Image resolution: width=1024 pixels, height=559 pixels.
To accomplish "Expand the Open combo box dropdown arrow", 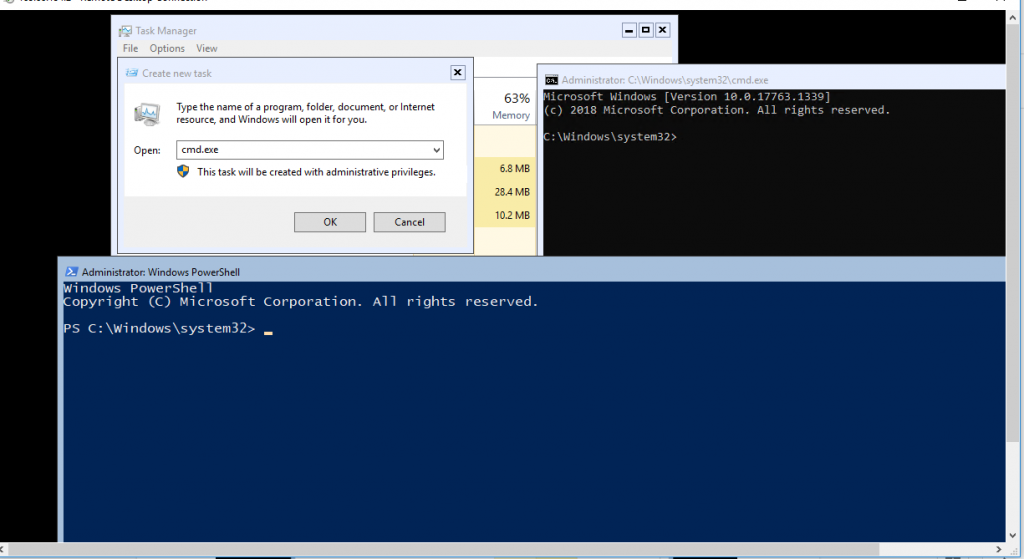I will 436,150.
